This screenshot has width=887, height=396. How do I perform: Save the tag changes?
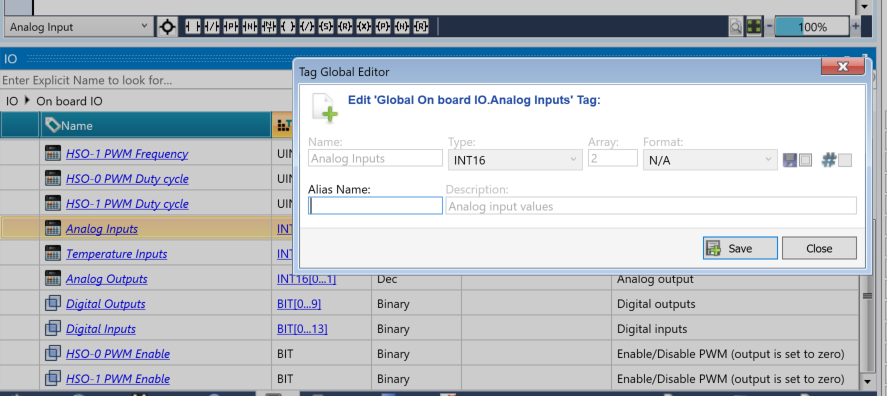(x=740, y=248)
